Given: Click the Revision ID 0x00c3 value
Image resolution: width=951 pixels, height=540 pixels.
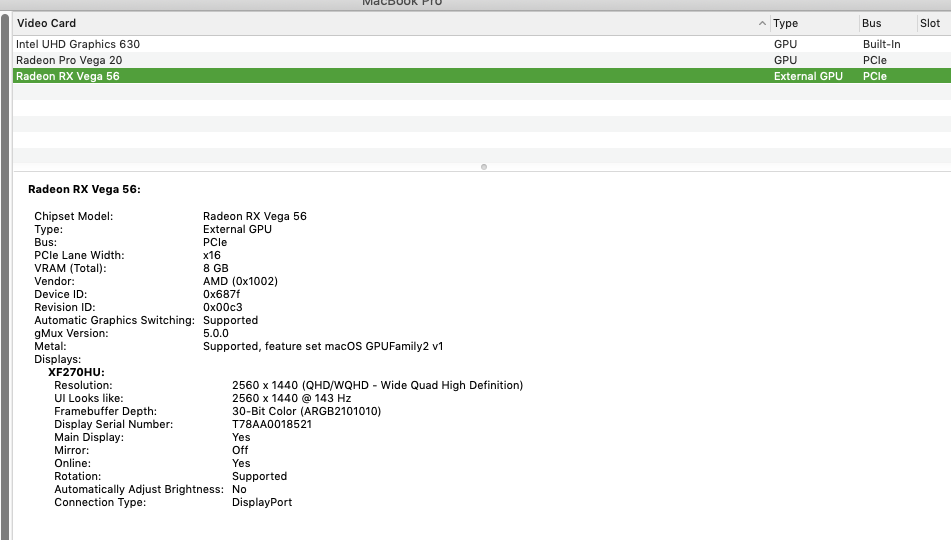Looking at the screenshot, I should click(x=223, y=307).
